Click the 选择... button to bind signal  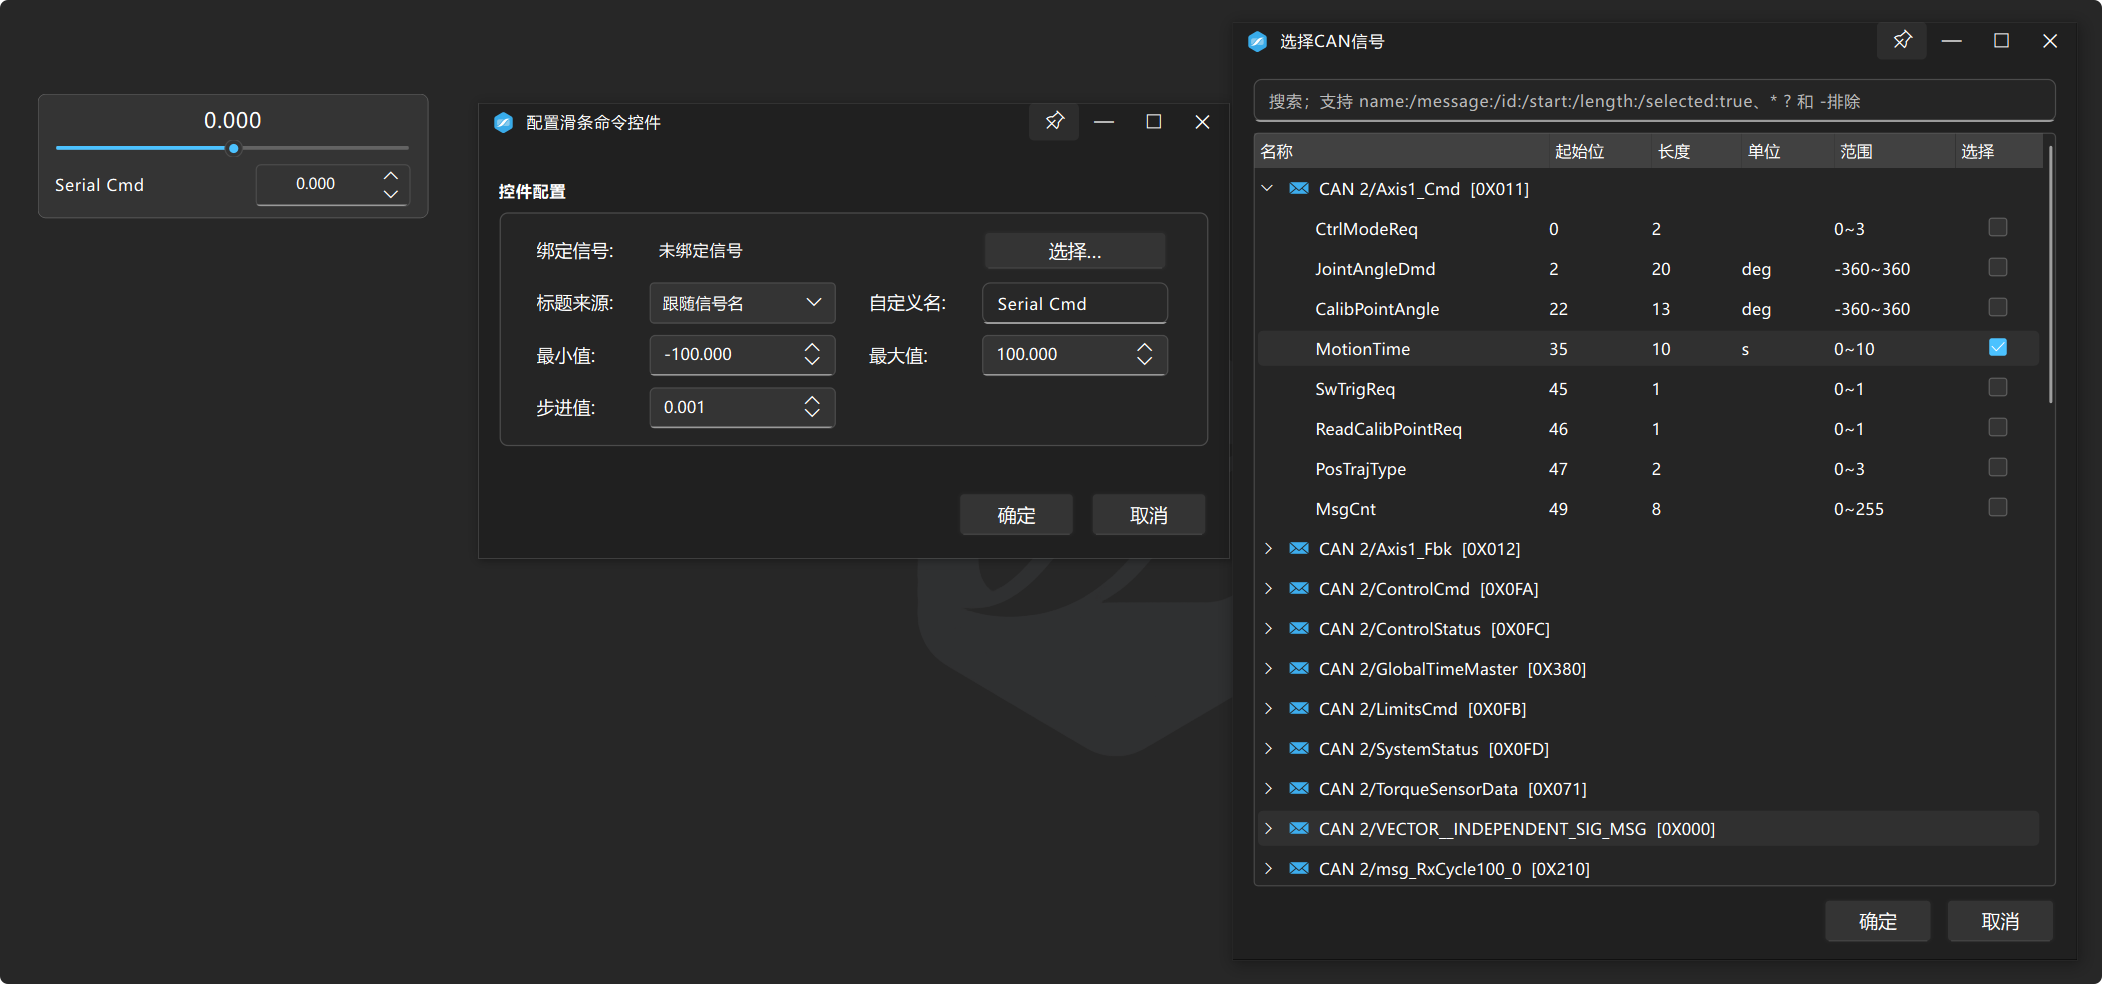[1075, 251]
